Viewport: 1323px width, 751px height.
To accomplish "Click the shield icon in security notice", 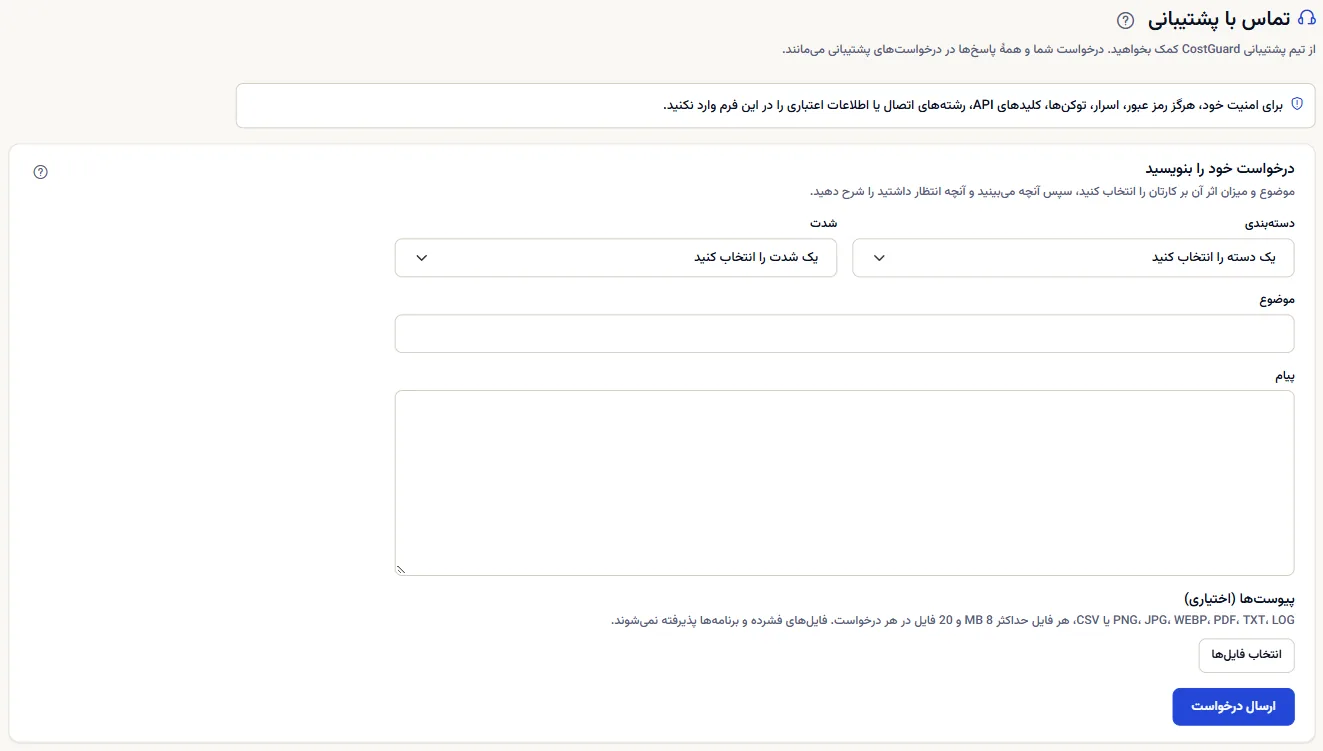I will click(x=1297, y=104).
